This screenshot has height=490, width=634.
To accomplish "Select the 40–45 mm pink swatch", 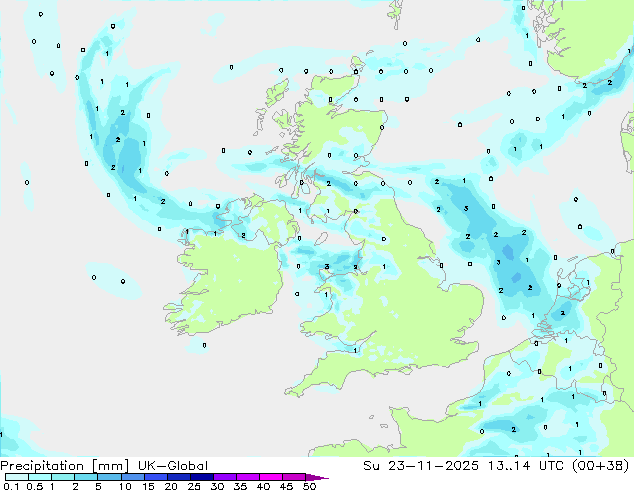I will point(271,477).
